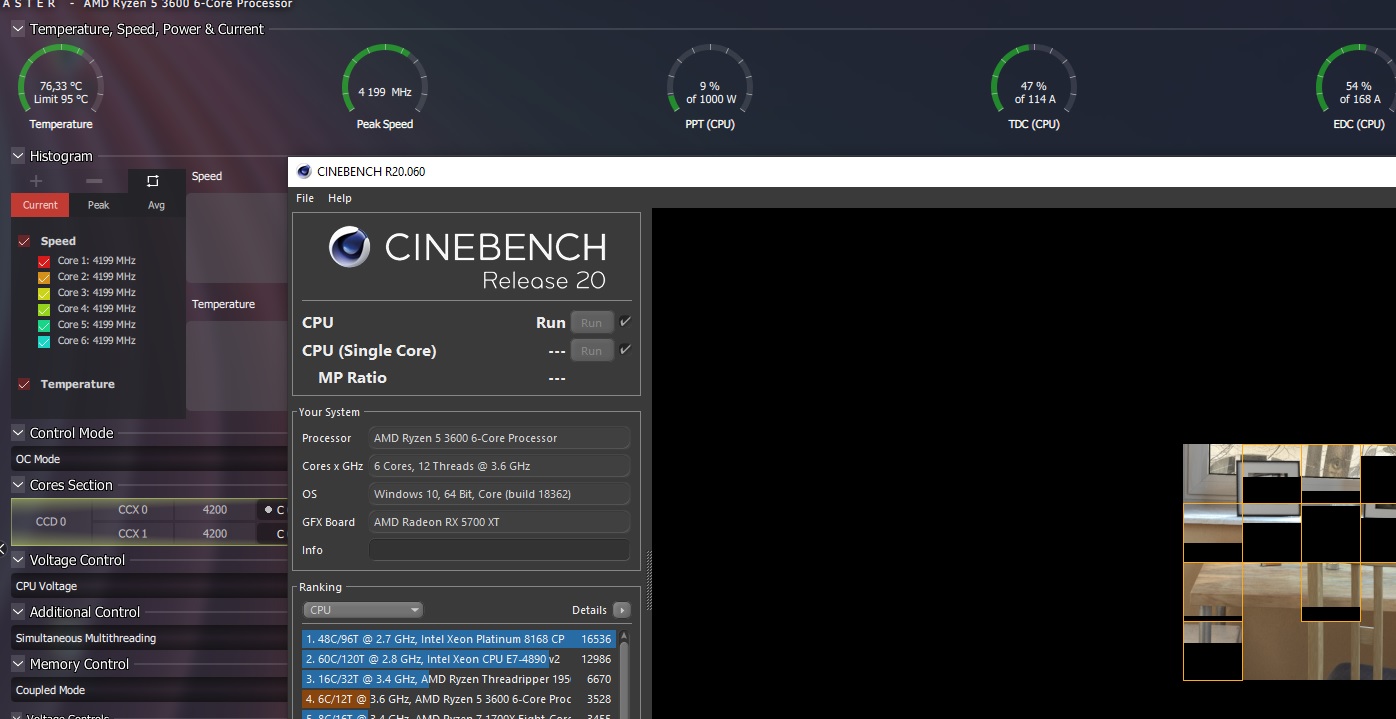Switch to the Current histogram tab

tap(40, 205)
